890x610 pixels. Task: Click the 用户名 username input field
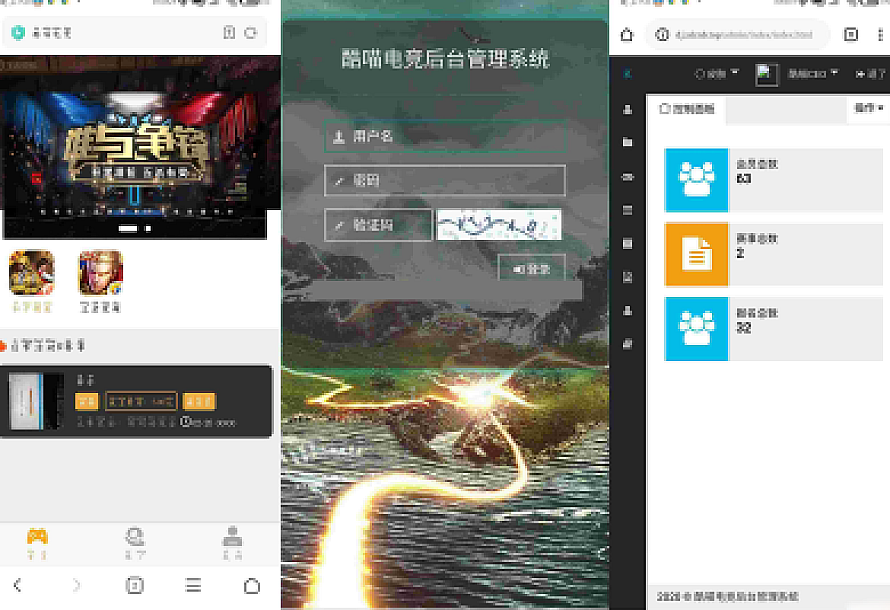click(x=445, y=136)
